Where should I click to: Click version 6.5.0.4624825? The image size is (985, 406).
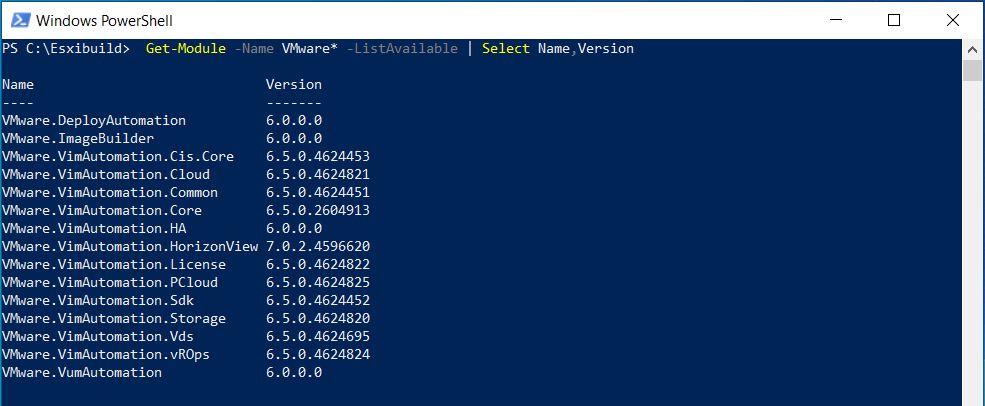[x=318, y=282]
